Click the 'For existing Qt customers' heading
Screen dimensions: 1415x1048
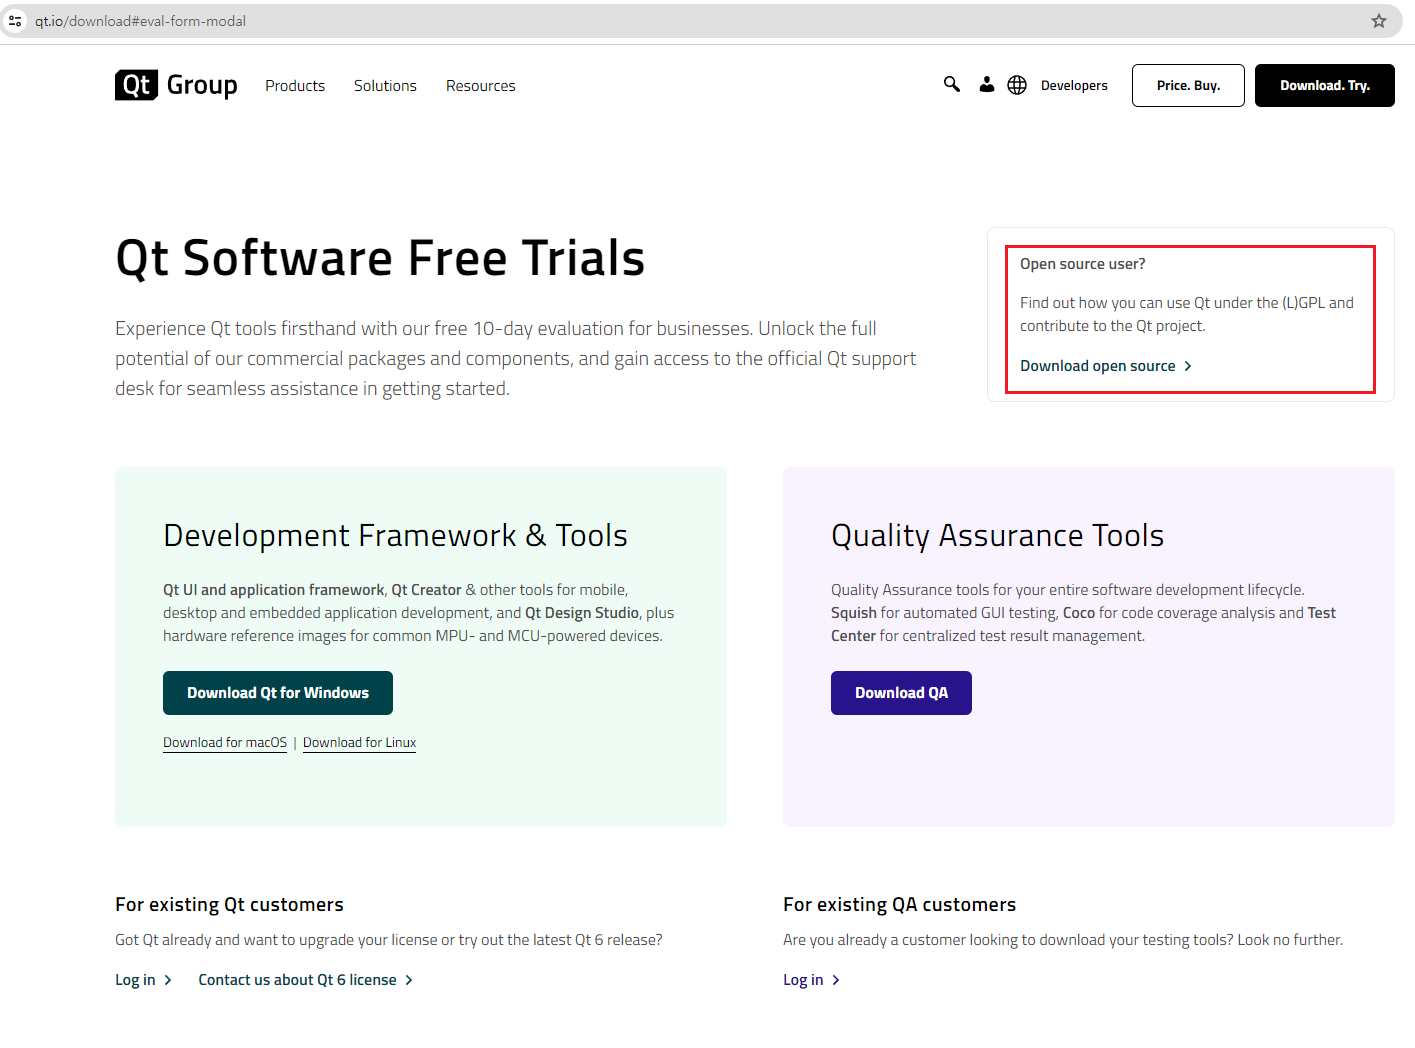tap(229, 905)
